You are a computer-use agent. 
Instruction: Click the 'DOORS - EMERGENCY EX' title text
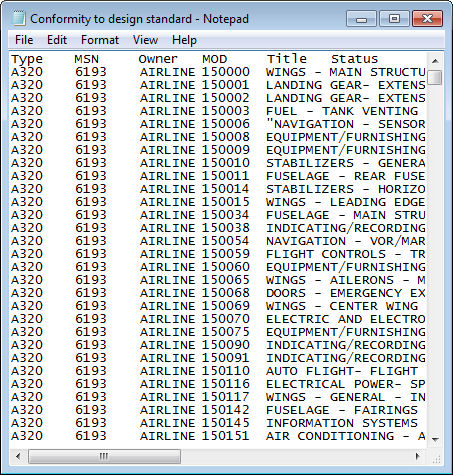point(346,293)
